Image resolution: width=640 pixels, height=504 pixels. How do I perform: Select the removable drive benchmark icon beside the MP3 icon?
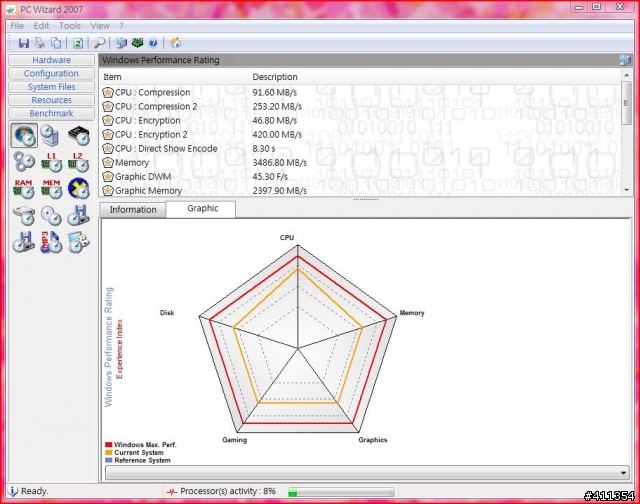click(x=24, y=242)
